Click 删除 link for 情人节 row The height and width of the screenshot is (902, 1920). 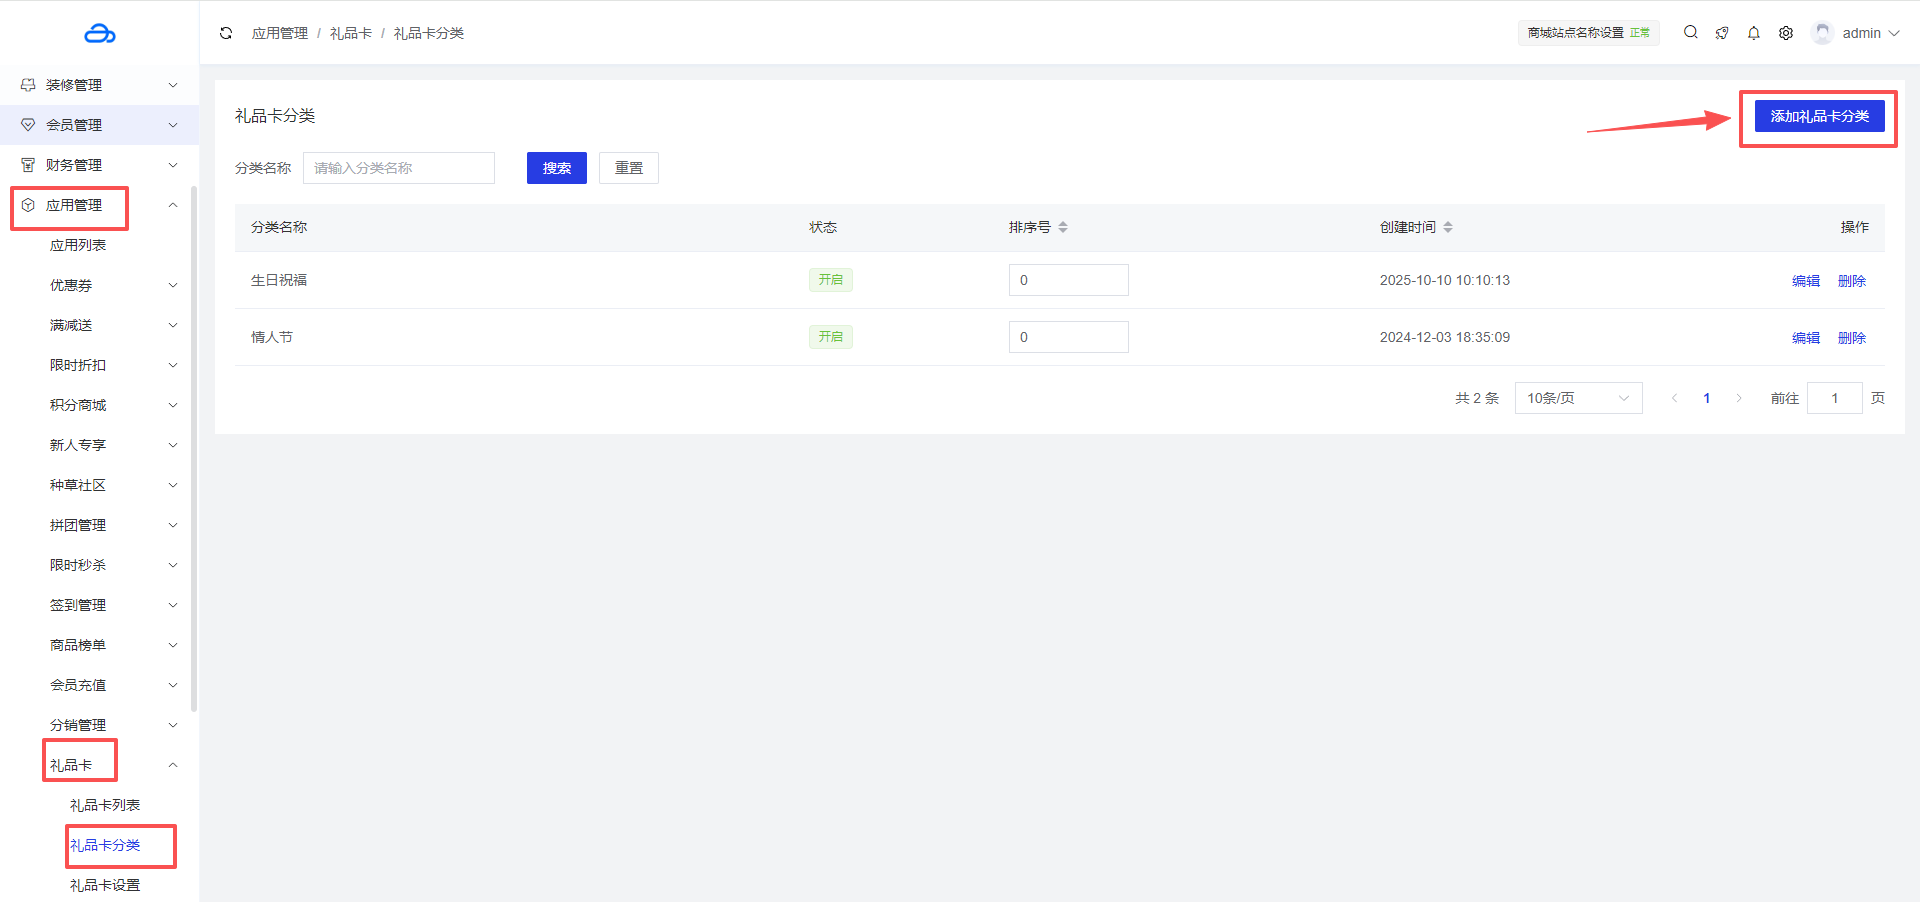click(x=1851, y=338)
